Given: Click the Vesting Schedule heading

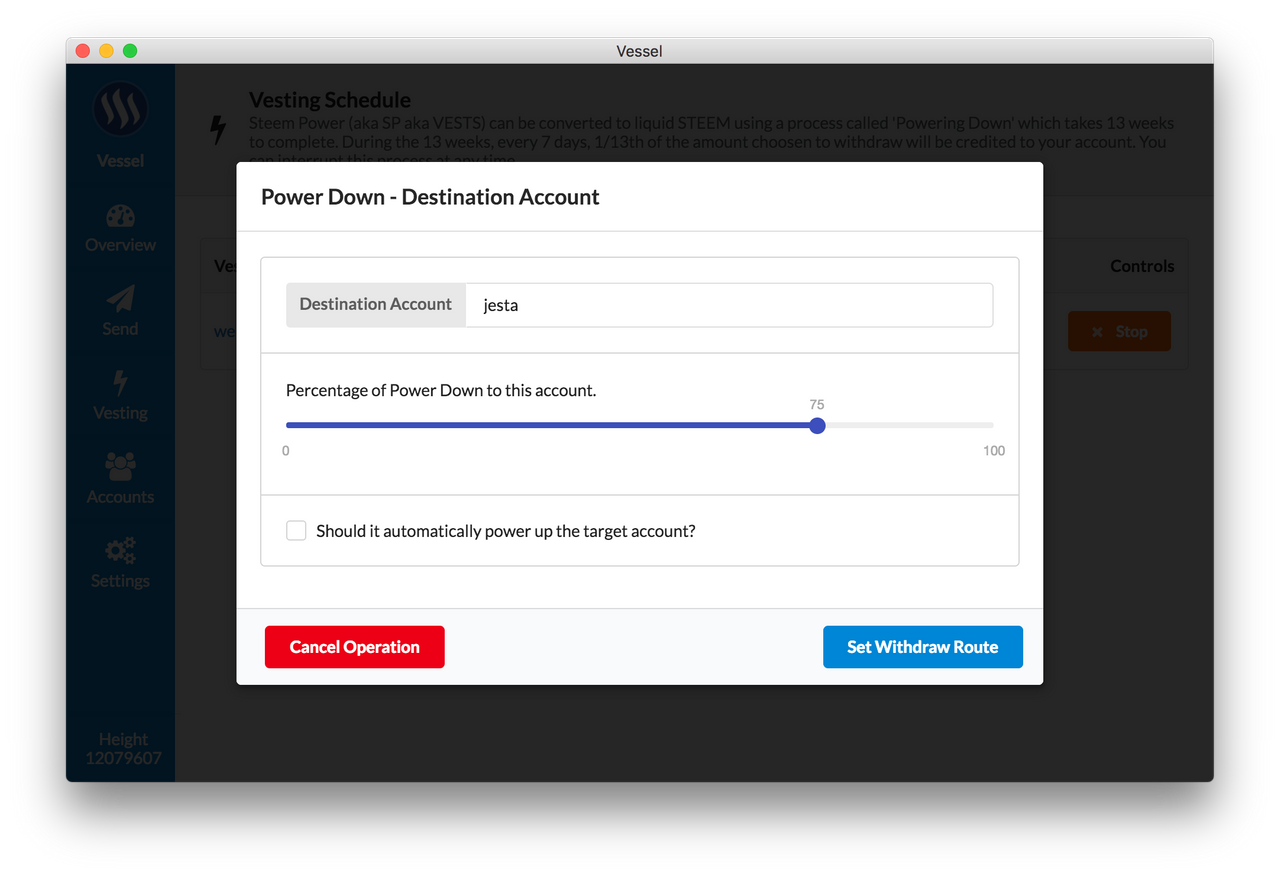Looking at the screenshot, I should (x=330, y=100).
